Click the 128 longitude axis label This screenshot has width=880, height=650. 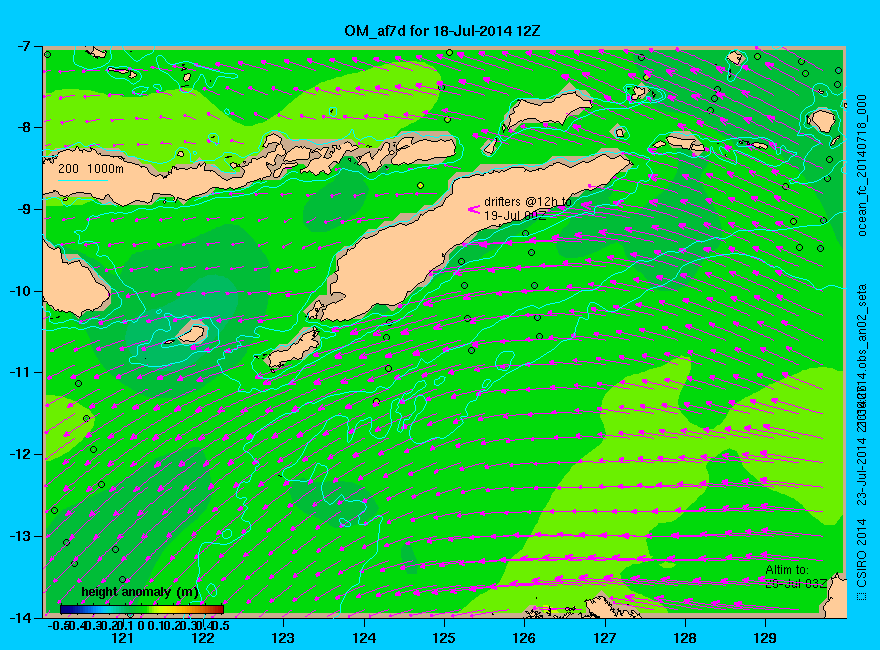coord(685,638)
